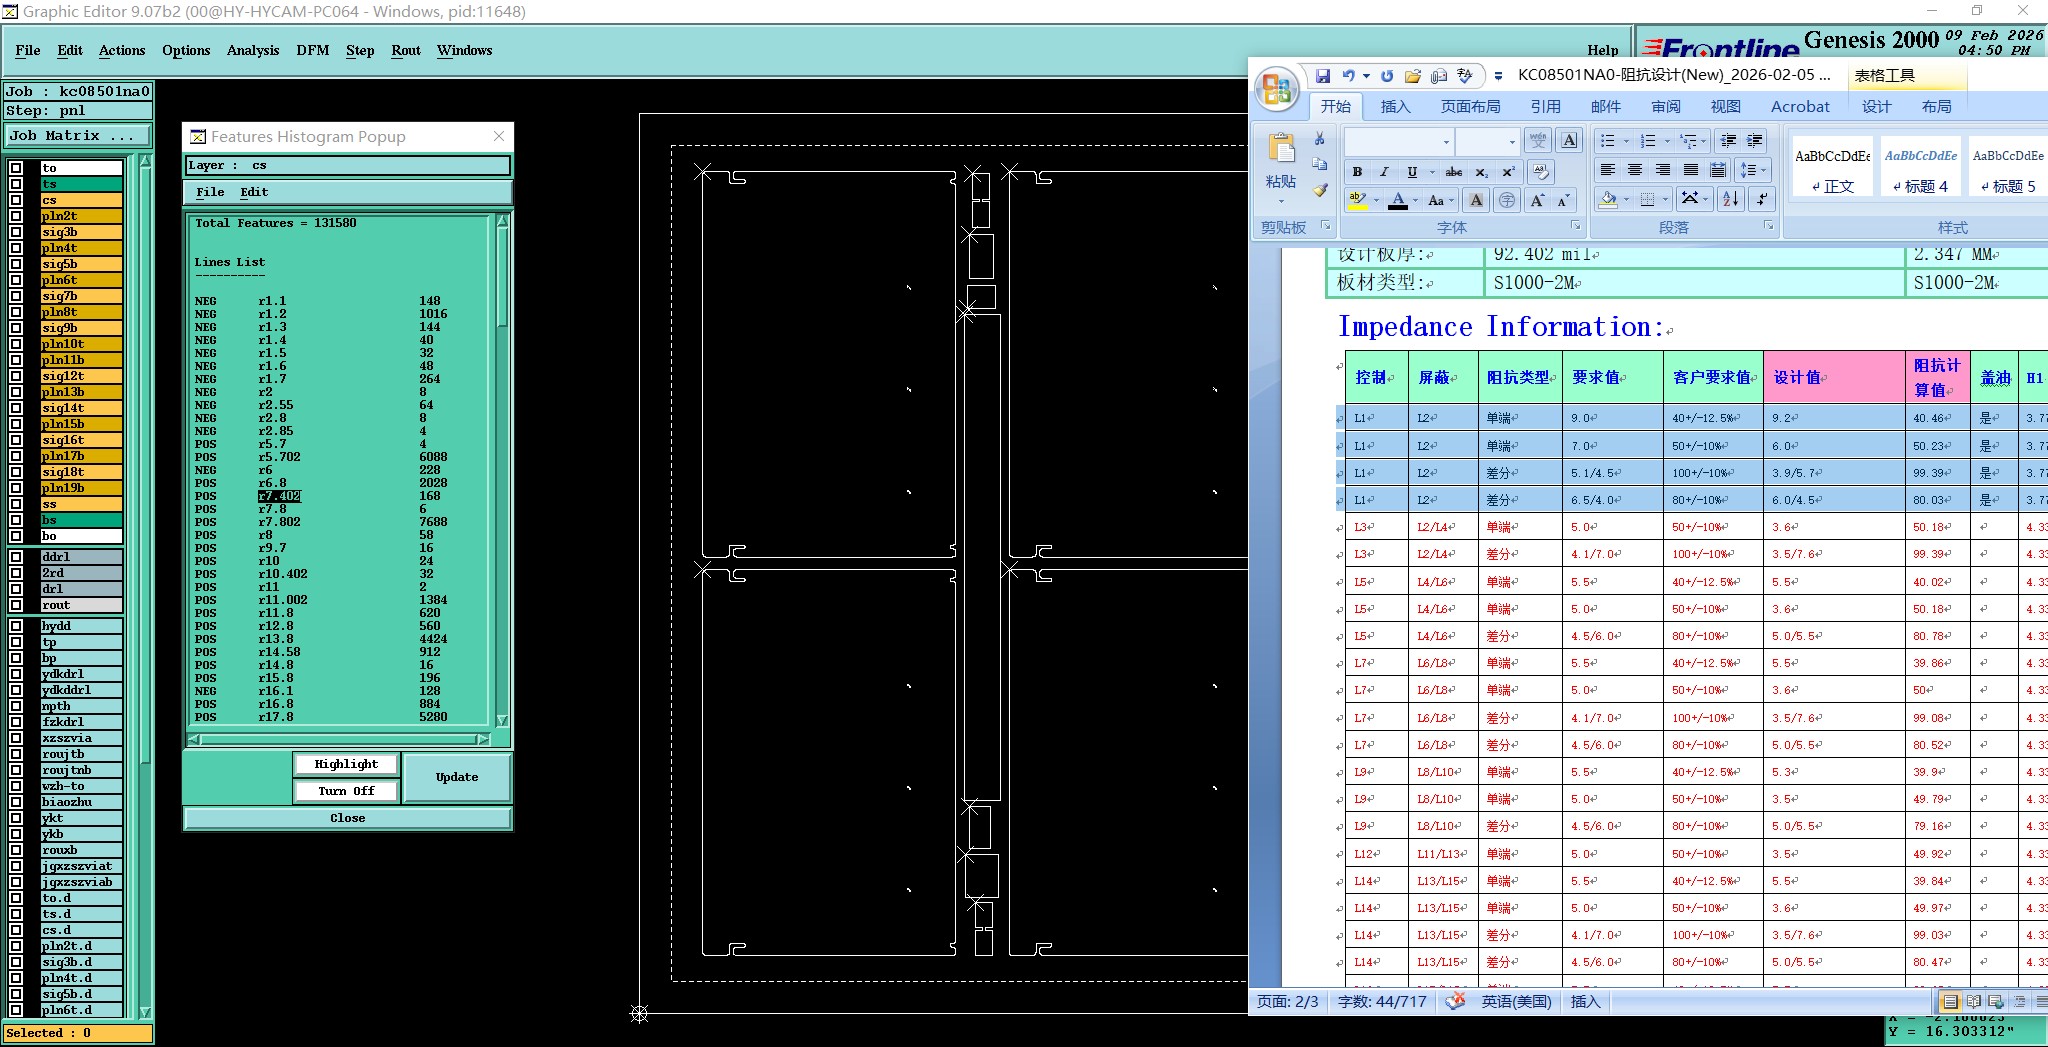Click Grow Font icon
Image resolution: width=2048 pixels, height=1047 pixels.
tap(1538, 200)
